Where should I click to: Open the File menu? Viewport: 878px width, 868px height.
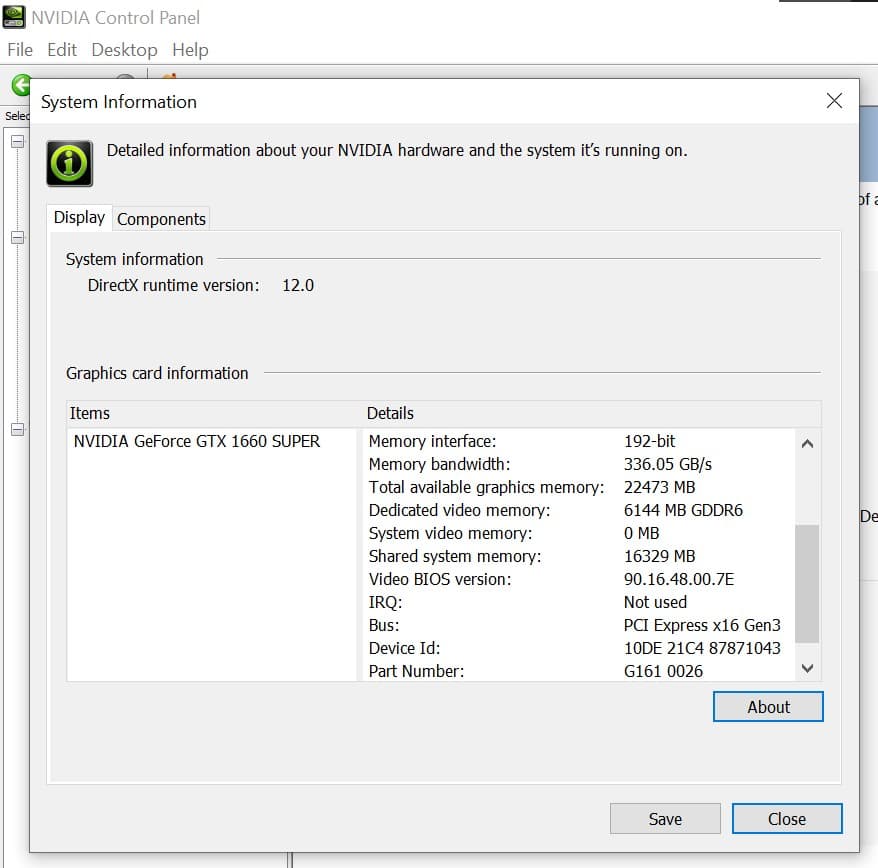(x=20, y=49)
